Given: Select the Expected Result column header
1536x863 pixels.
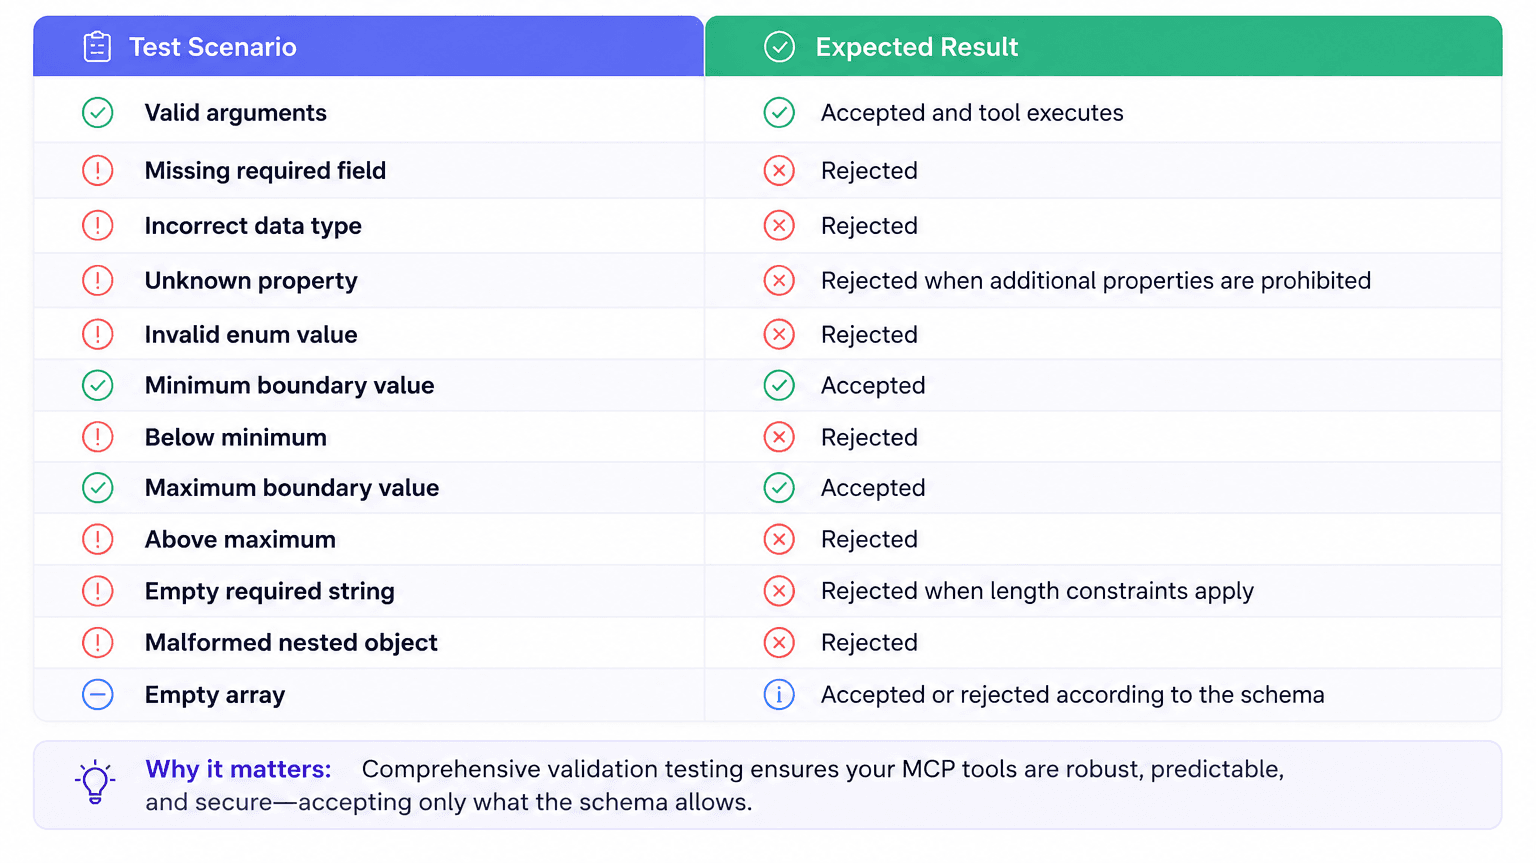Looking at the screenshot, I should (1104, 47).
